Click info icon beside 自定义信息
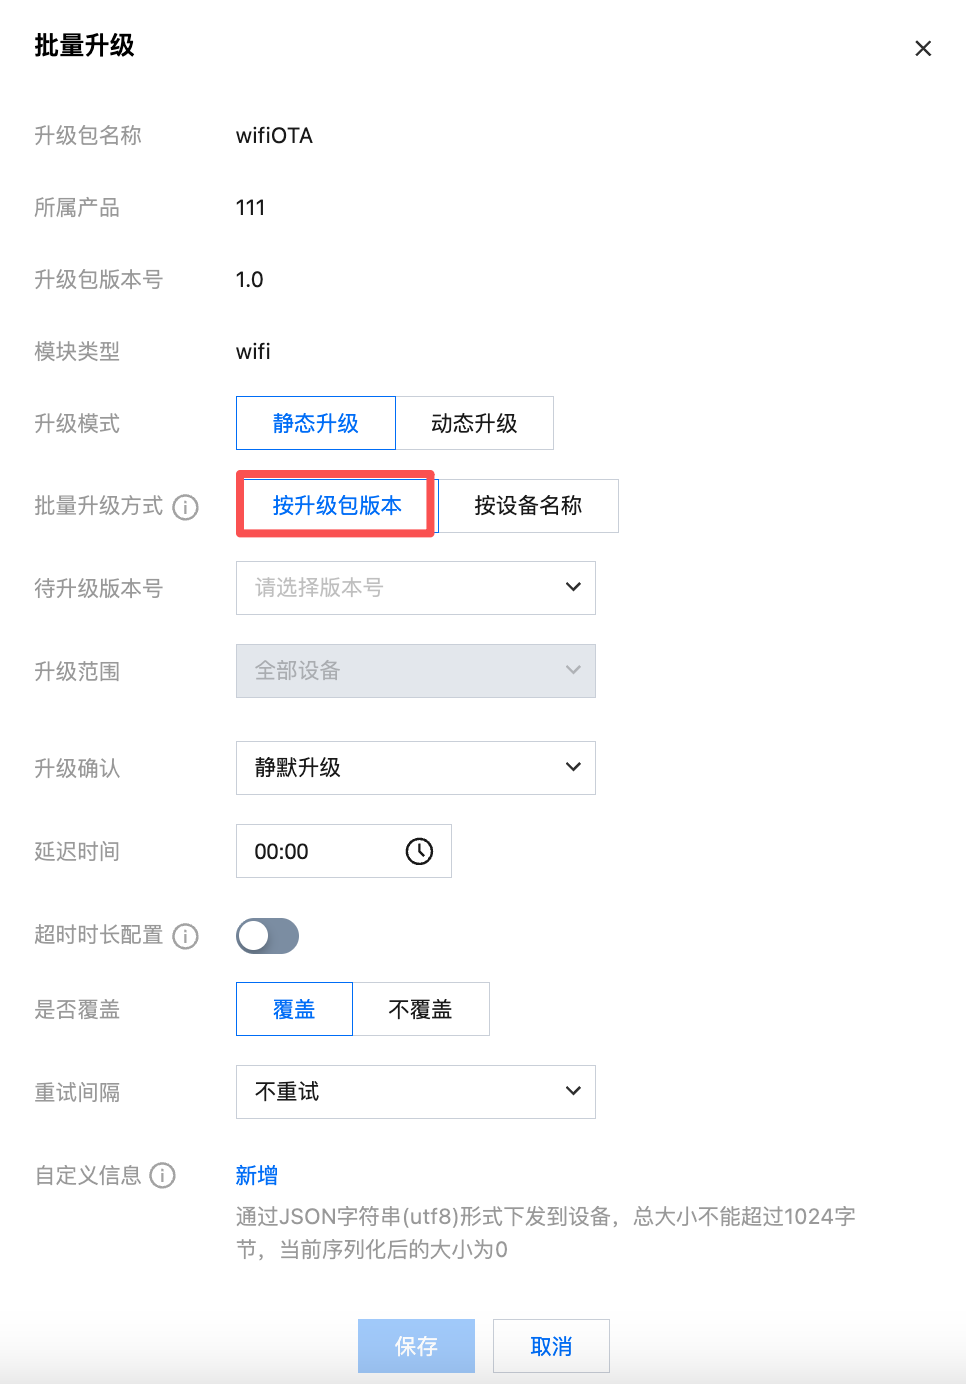Viewport: 966px width, 1384px height. point(163,1175)
